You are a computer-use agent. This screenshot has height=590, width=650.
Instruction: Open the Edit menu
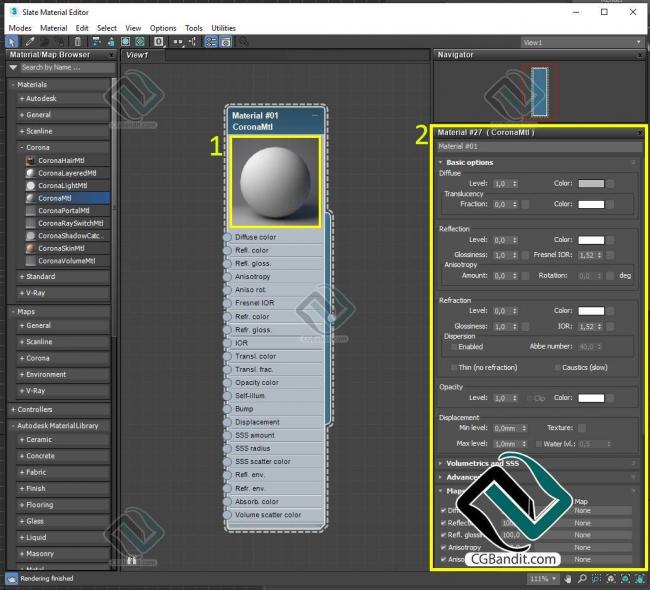click(82, 28)
